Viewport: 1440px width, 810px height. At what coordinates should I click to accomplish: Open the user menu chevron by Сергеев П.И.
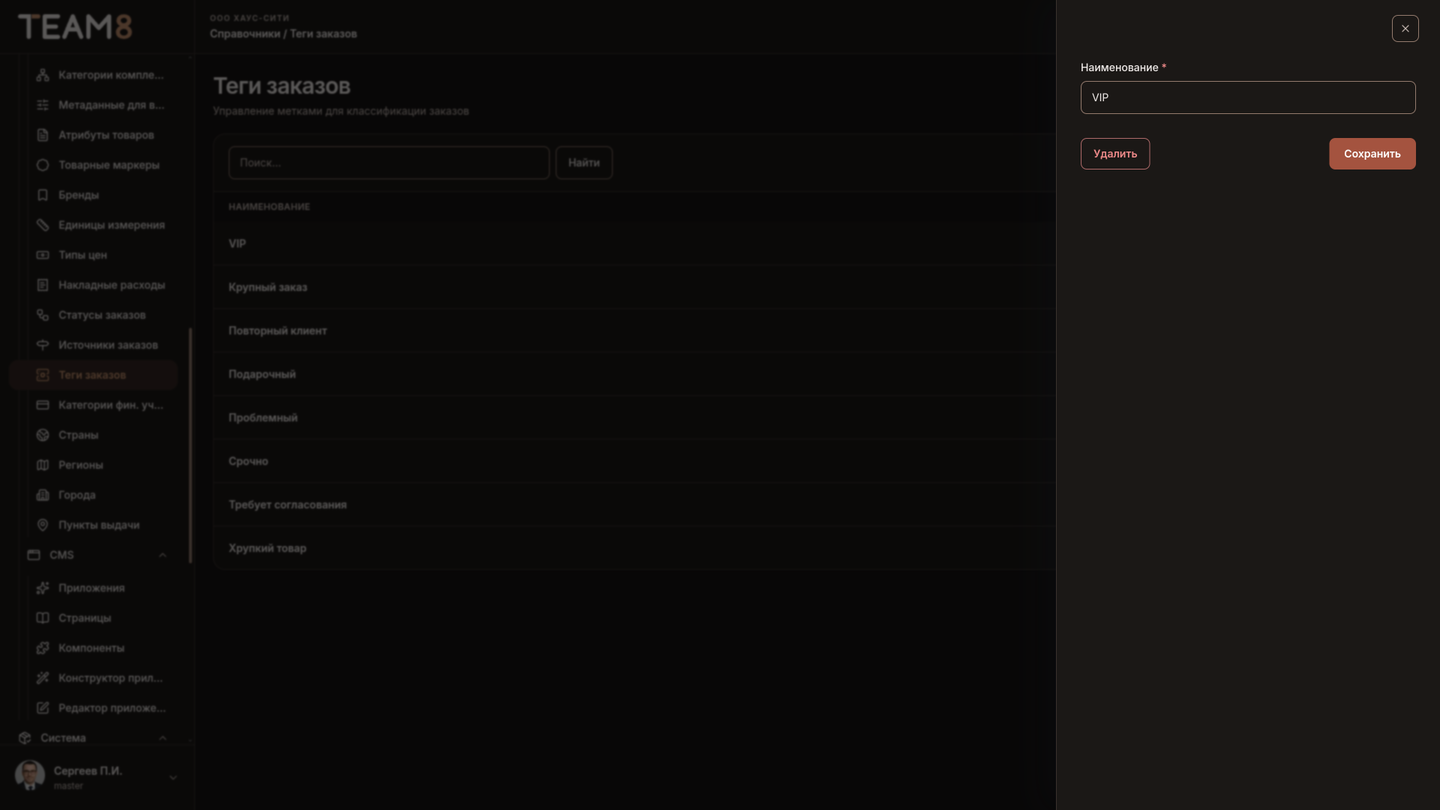[x=173, y=778]
